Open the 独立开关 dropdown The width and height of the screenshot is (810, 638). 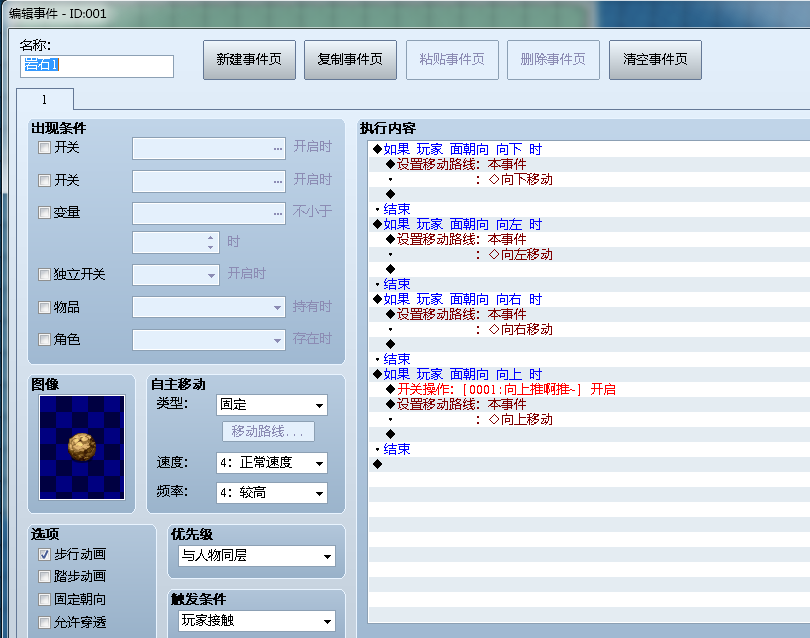tap(176, 275)
